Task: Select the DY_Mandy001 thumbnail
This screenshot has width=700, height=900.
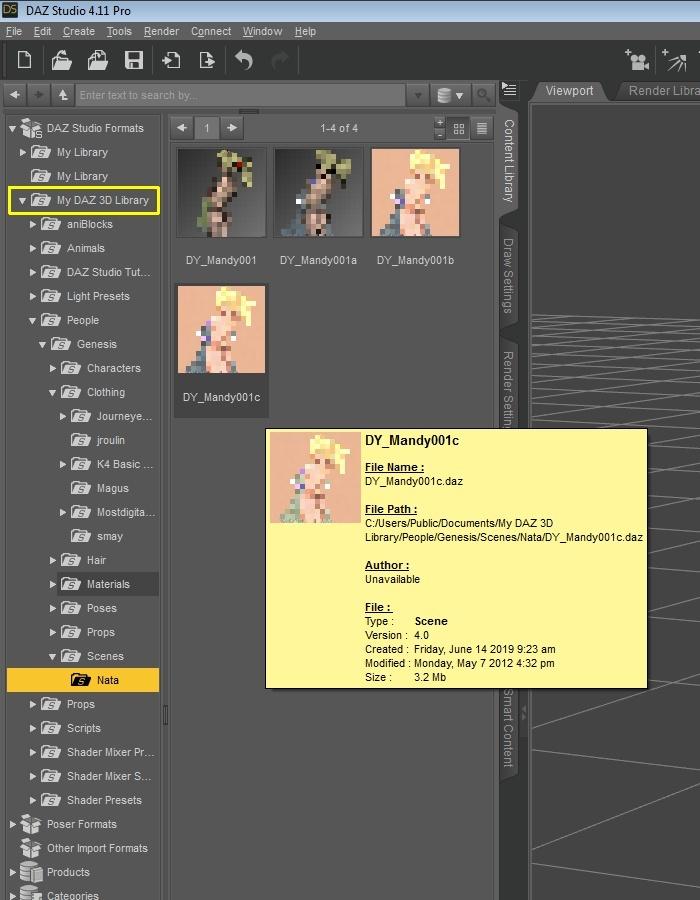Action: (221, 193)
